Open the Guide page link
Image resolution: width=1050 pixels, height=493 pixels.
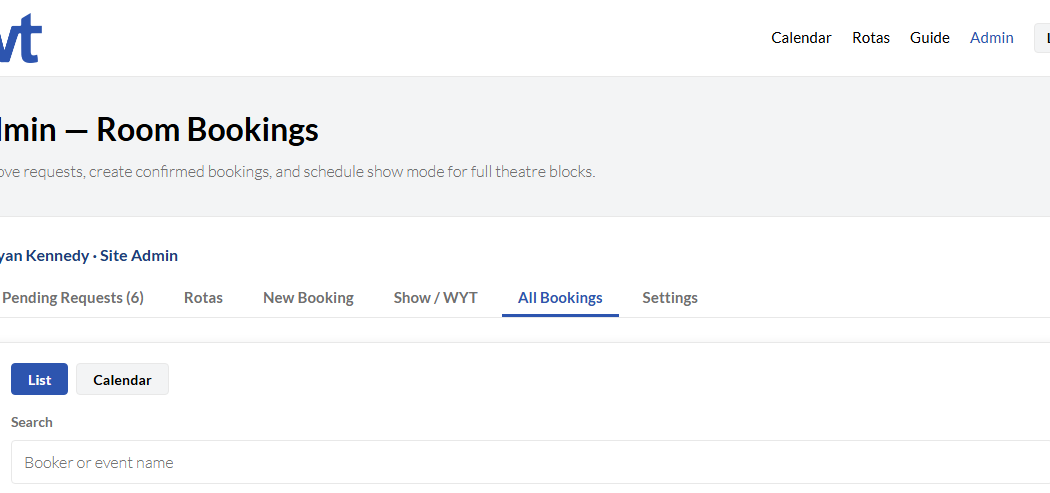click(x=929, y=38)
